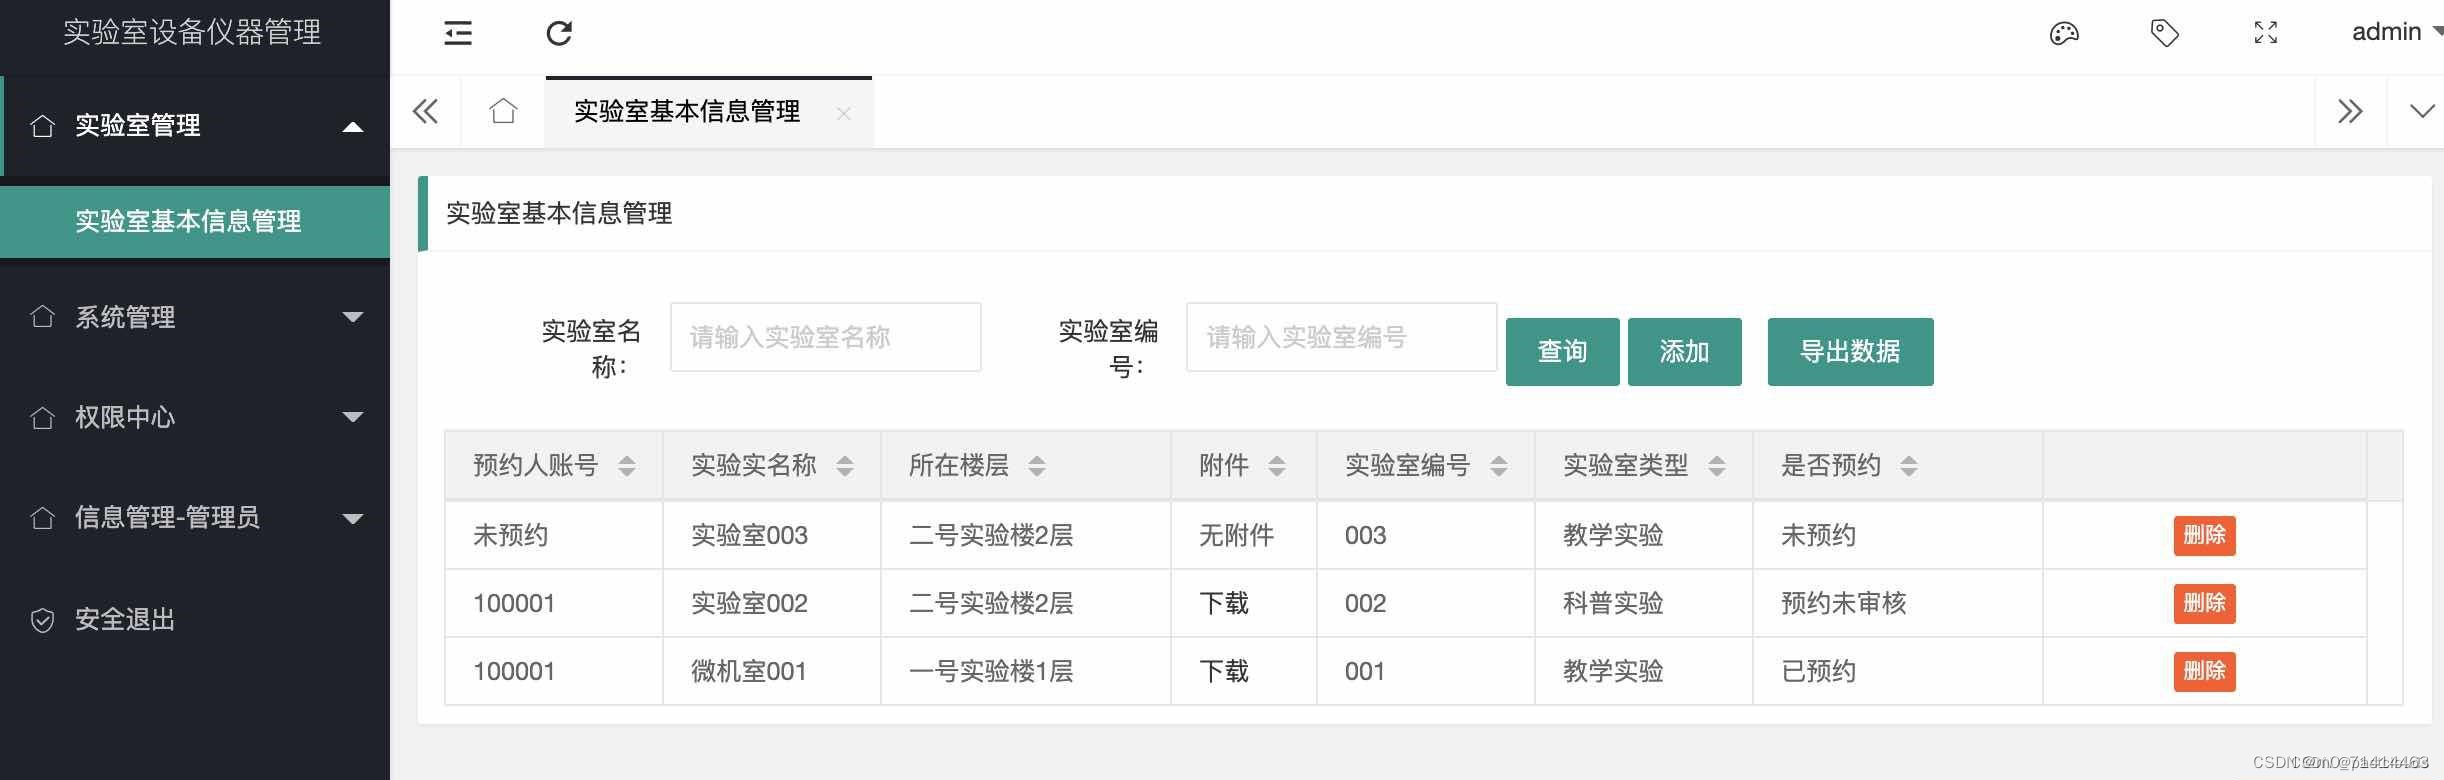The image size is (2444, 780).
Task: Click the house icon beside 实验室管理
Action: pyautogui.click(x=42, y=126)
